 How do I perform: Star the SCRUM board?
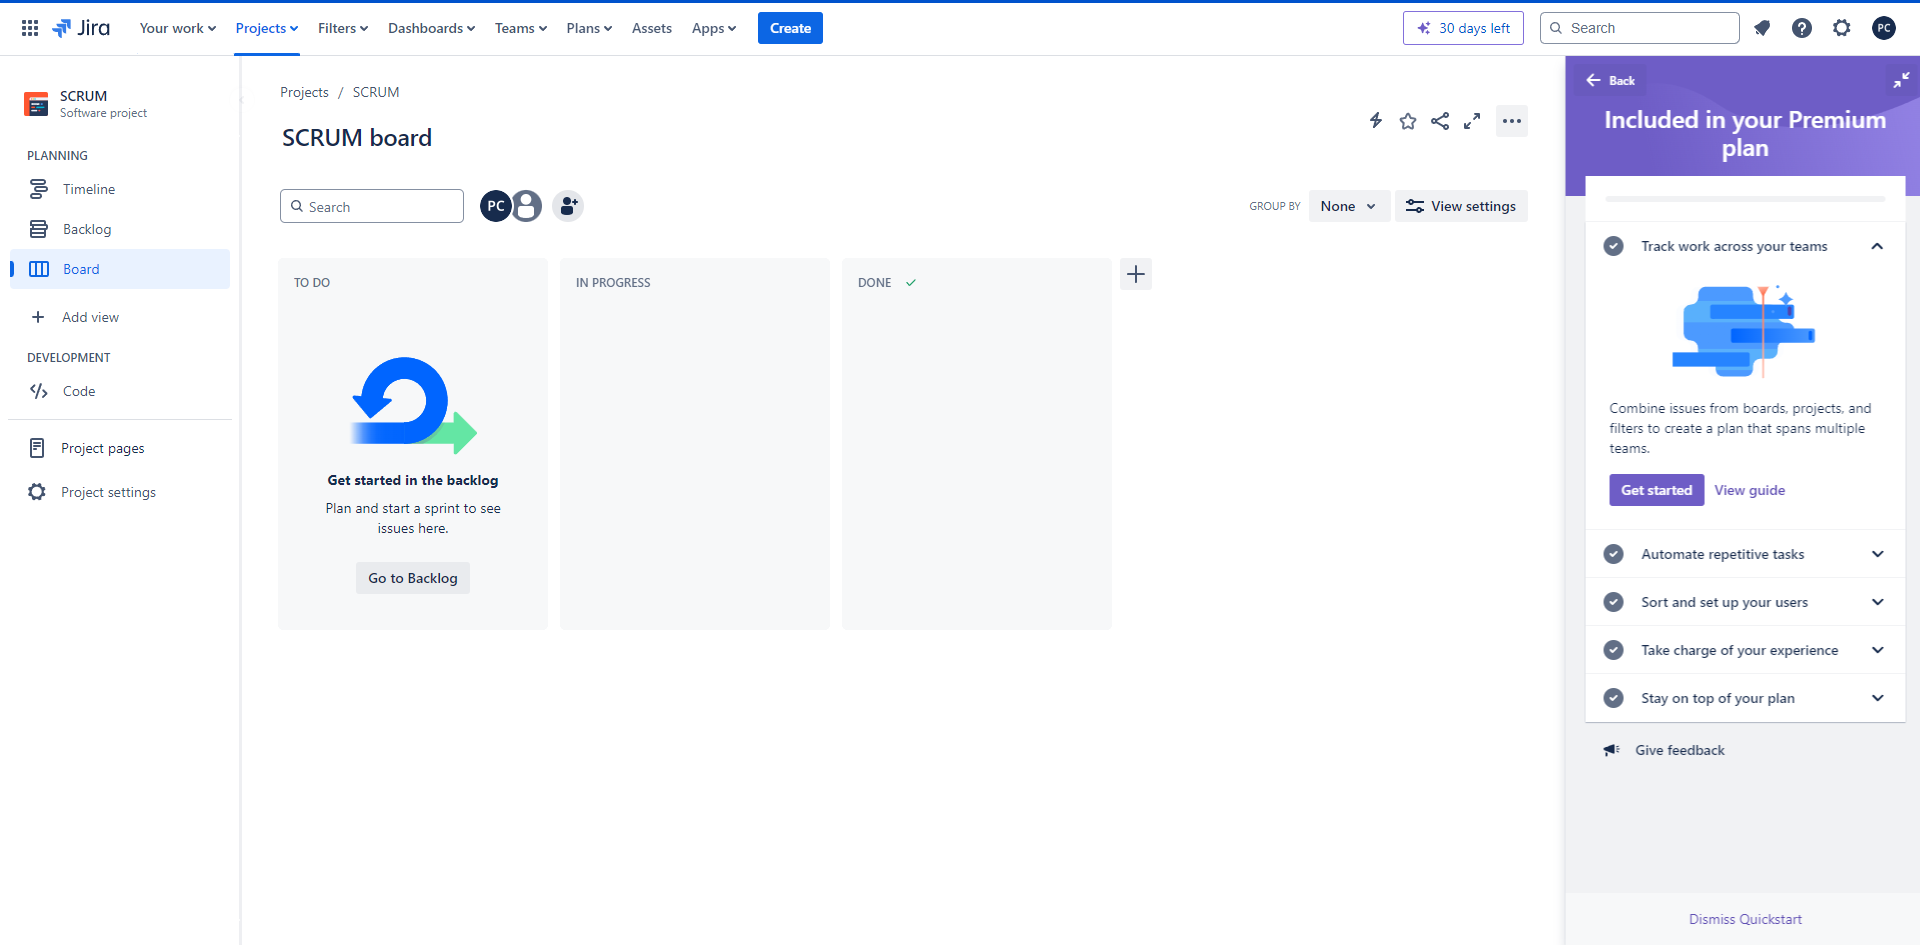[x=1408, y=121]
